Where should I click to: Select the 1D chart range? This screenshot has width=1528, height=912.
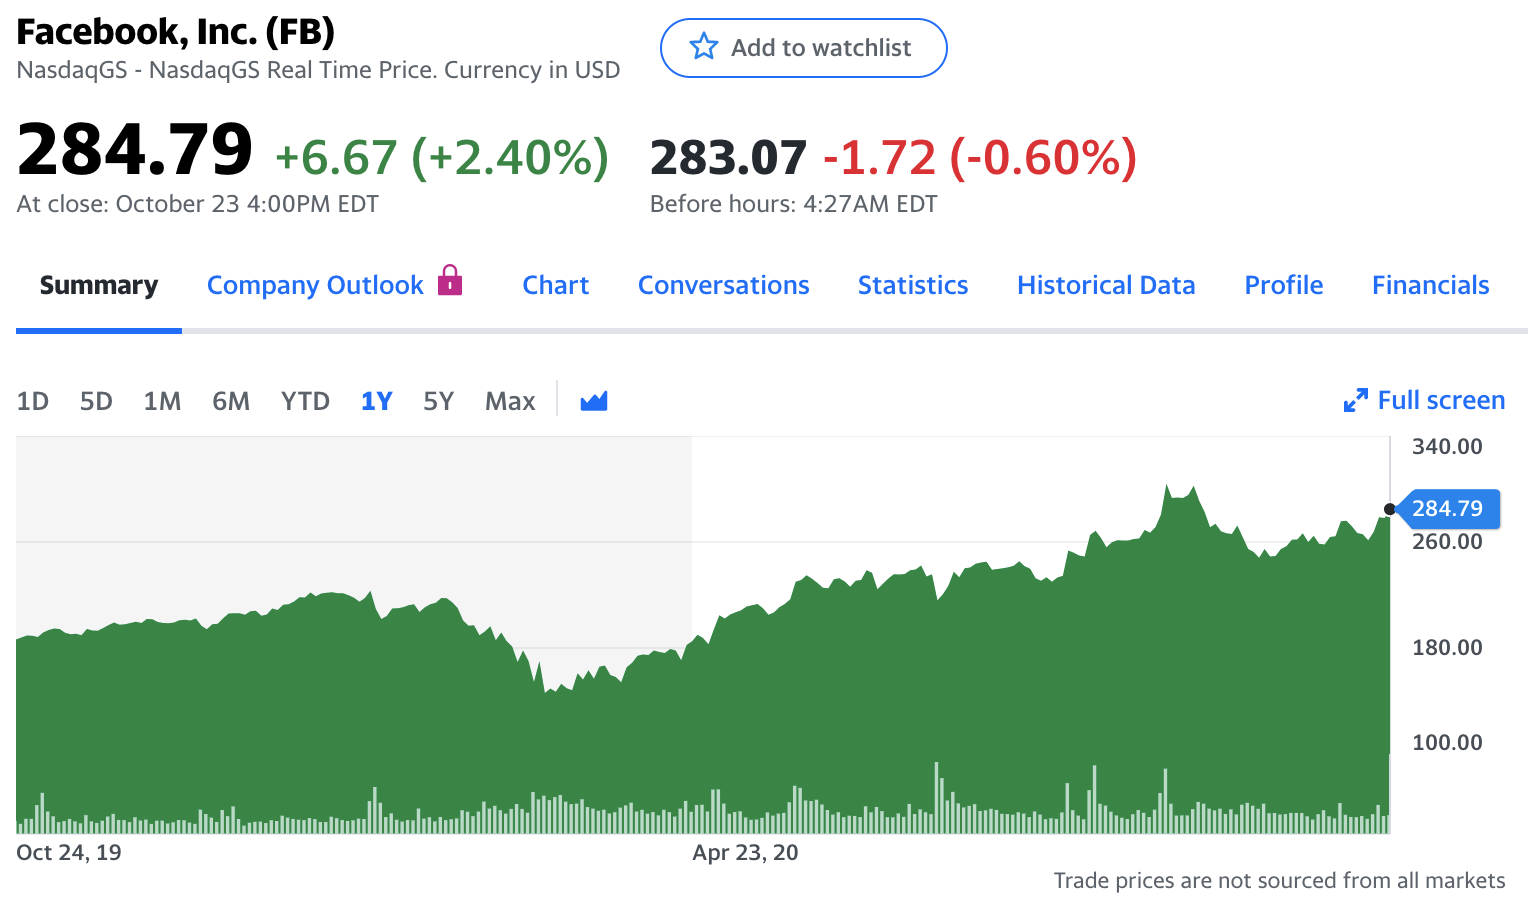click(x=33, y=402)
